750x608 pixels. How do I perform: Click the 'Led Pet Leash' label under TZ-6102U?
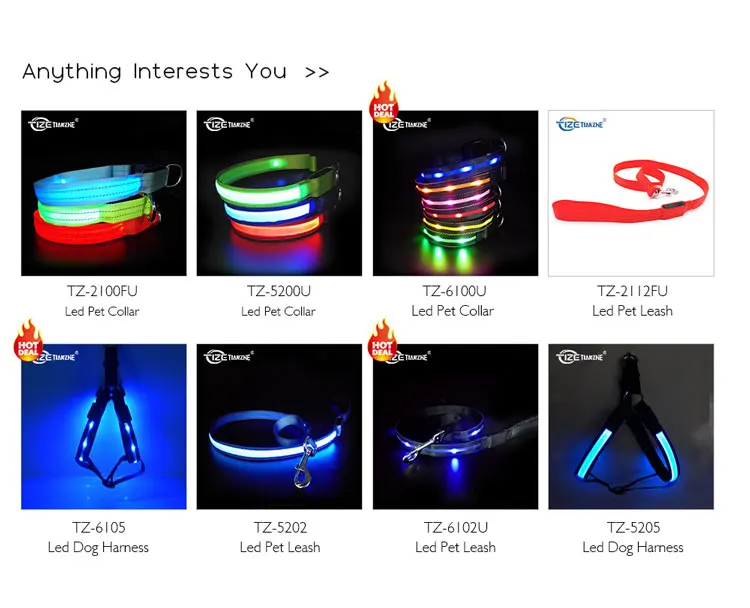(x=455, y=547)
